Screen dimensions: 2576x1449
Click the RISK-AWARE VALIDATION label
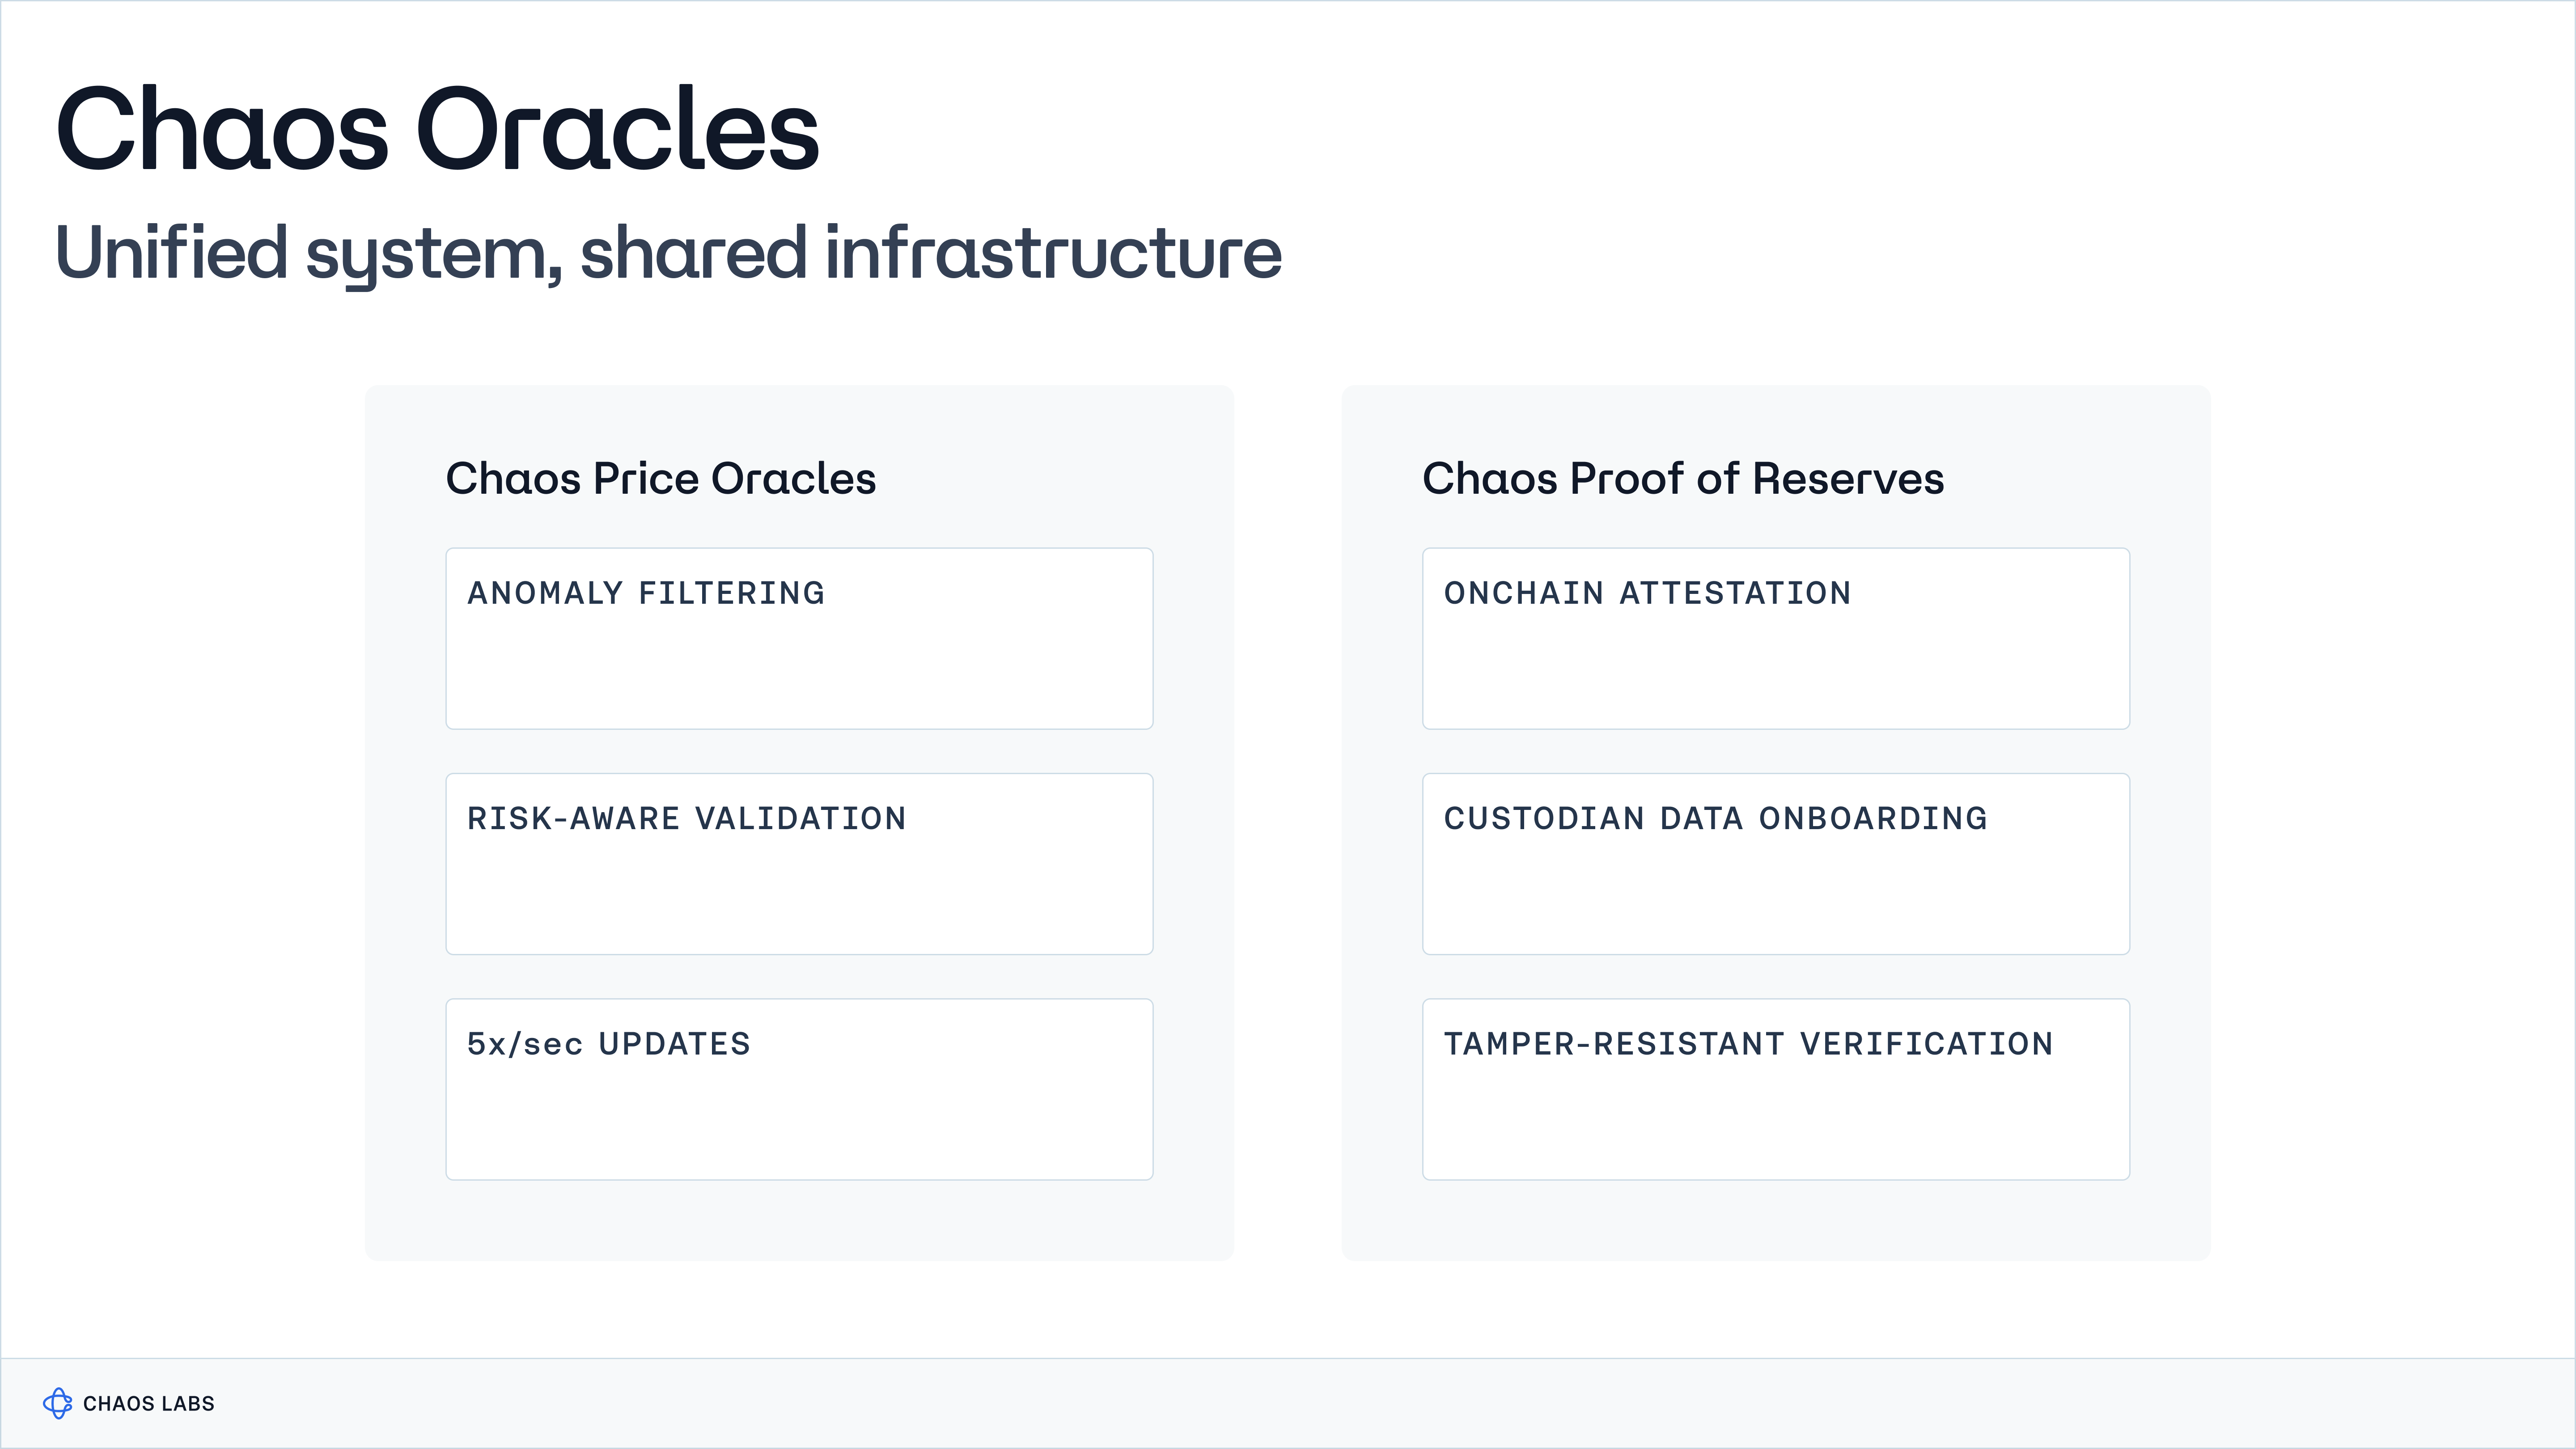coord(687,819)
